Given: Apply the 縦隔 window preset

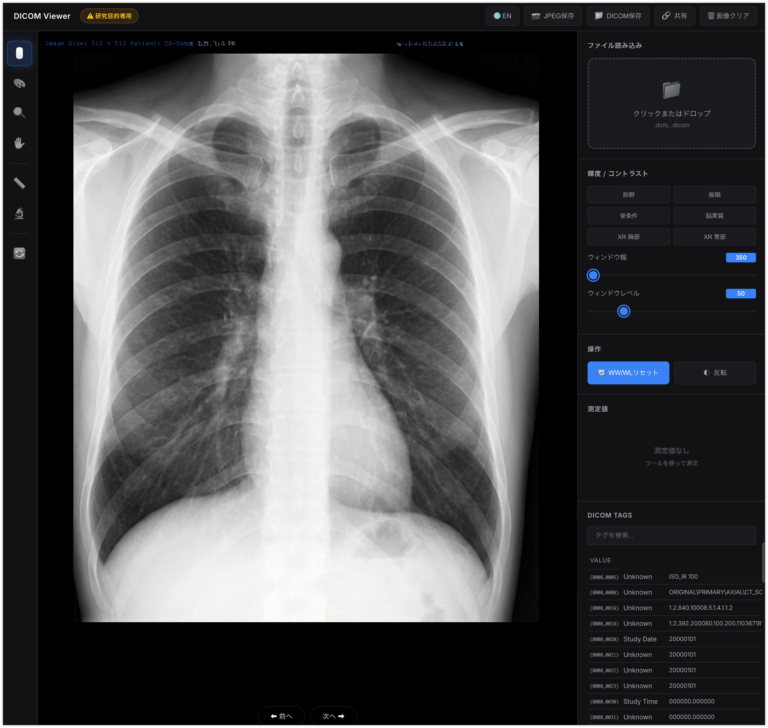Looking at the screenshot, I should pos(714,194).
